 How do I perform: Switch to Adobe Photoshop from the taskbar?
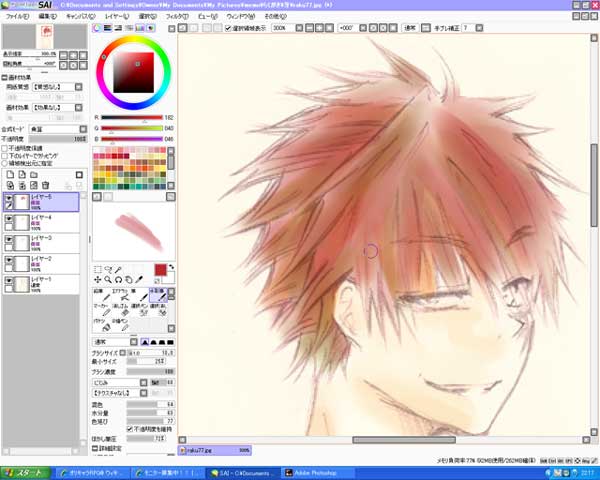318,473
